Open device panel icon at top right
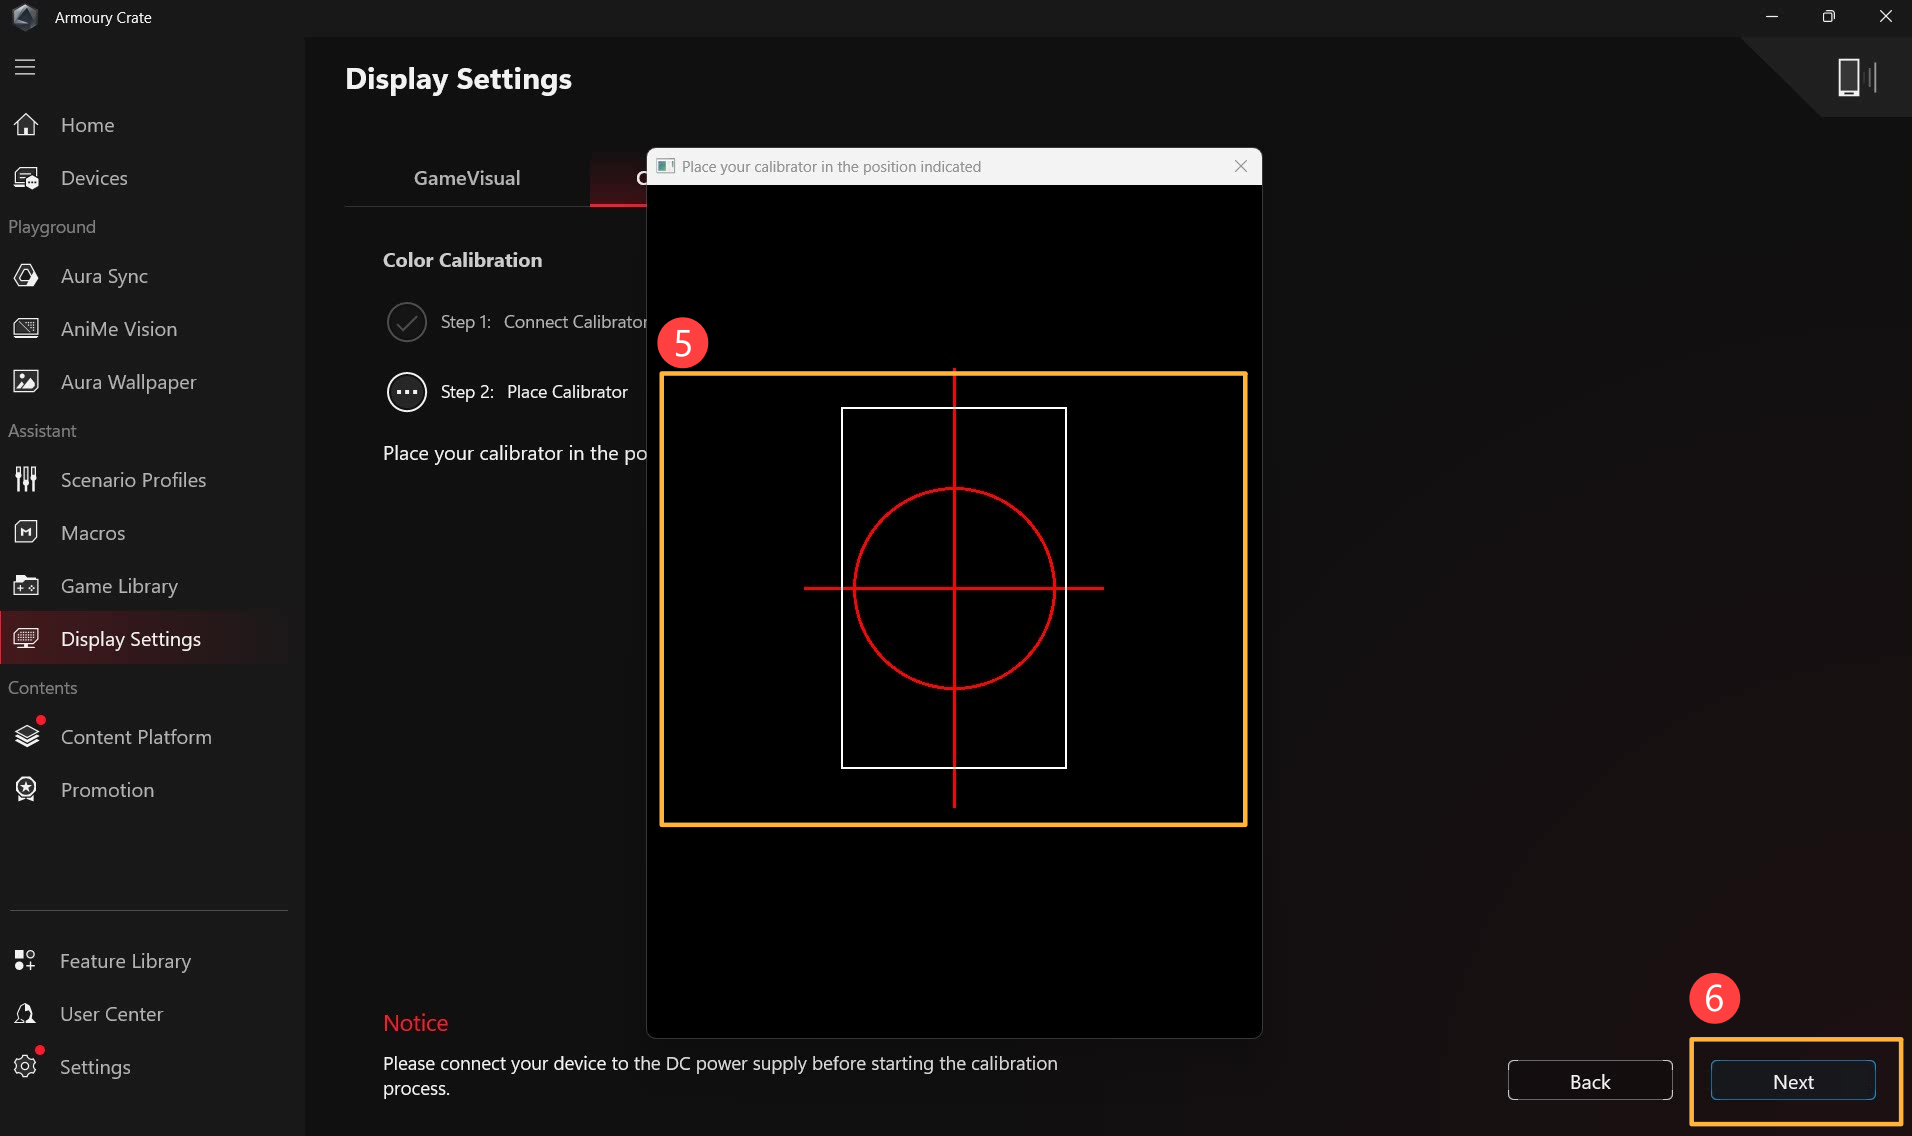Screen dimensions: 1912x1136 click(1855, 77)
